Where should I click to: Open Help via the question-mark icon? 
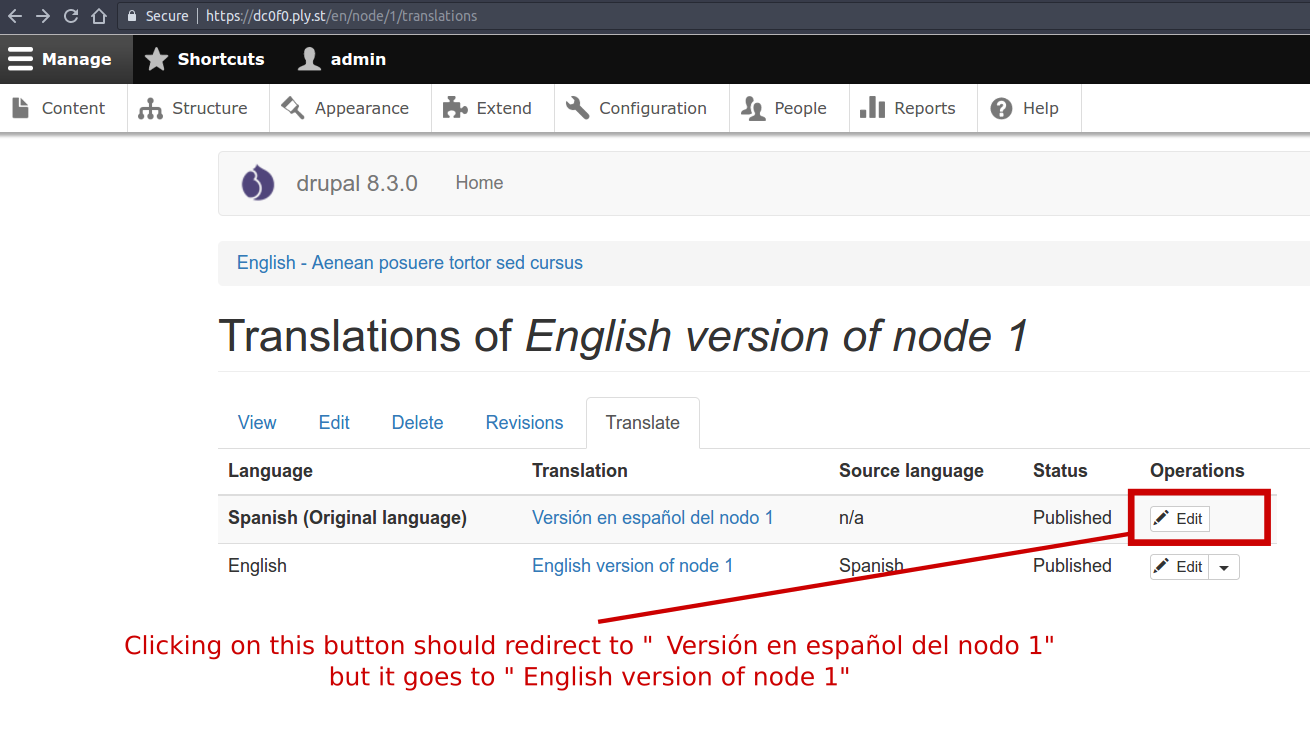1000,107
